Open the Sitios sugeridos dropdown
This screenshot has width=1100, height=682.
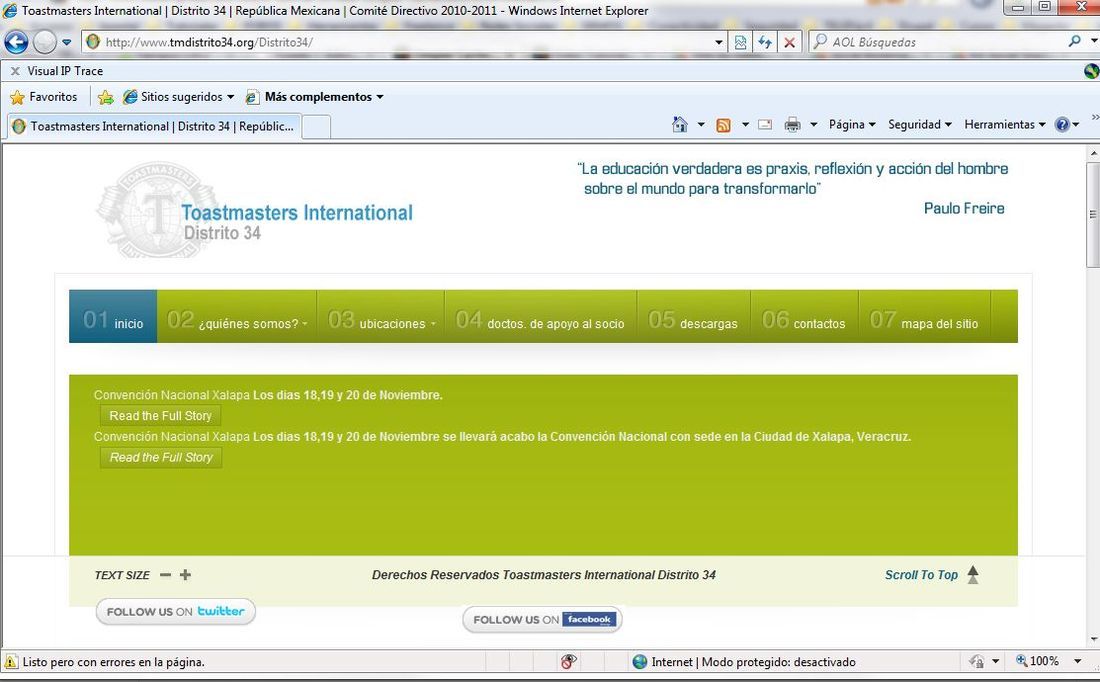point(178,97)
